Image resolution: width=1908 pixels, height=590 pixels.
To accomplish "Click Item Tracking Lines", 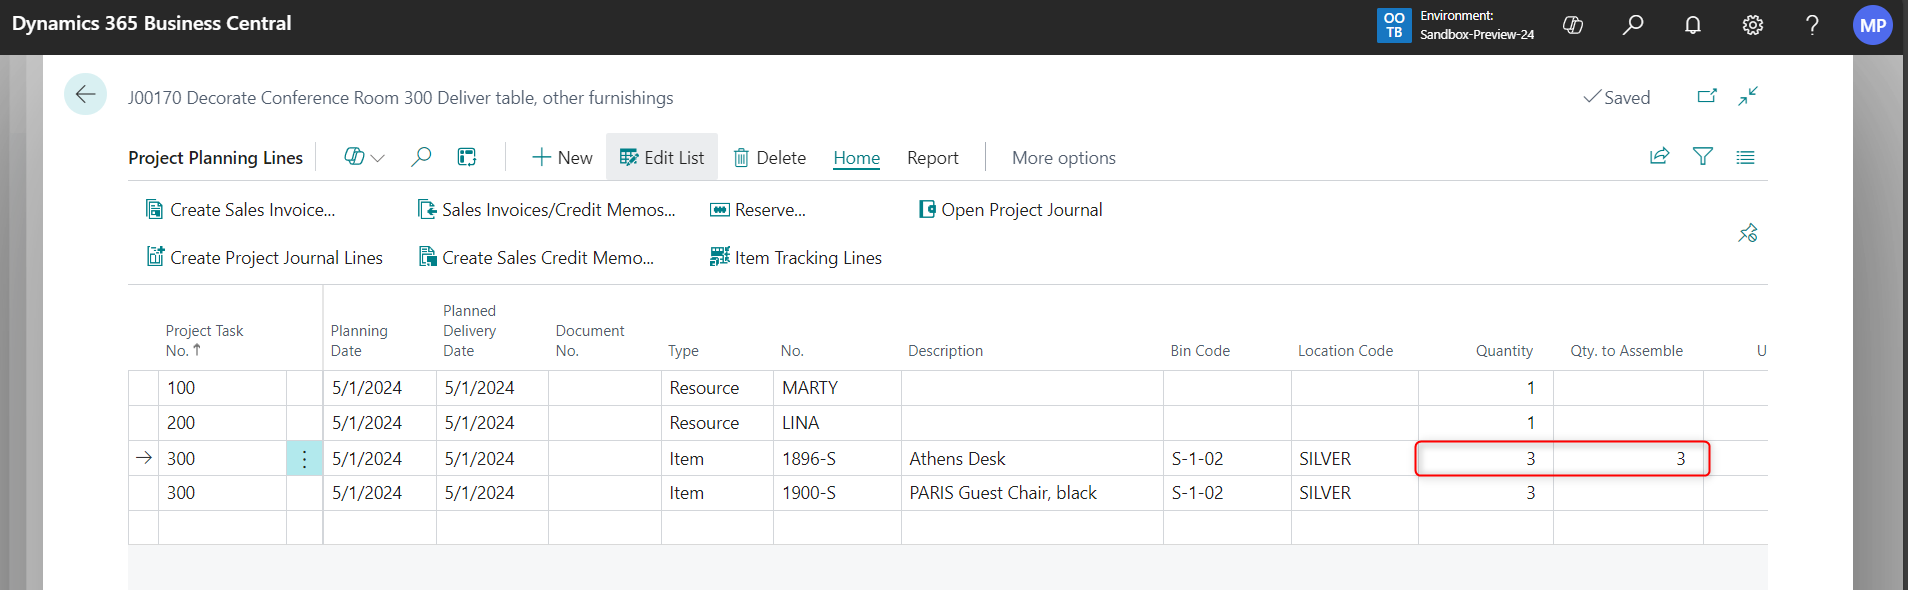I will 796,258.
